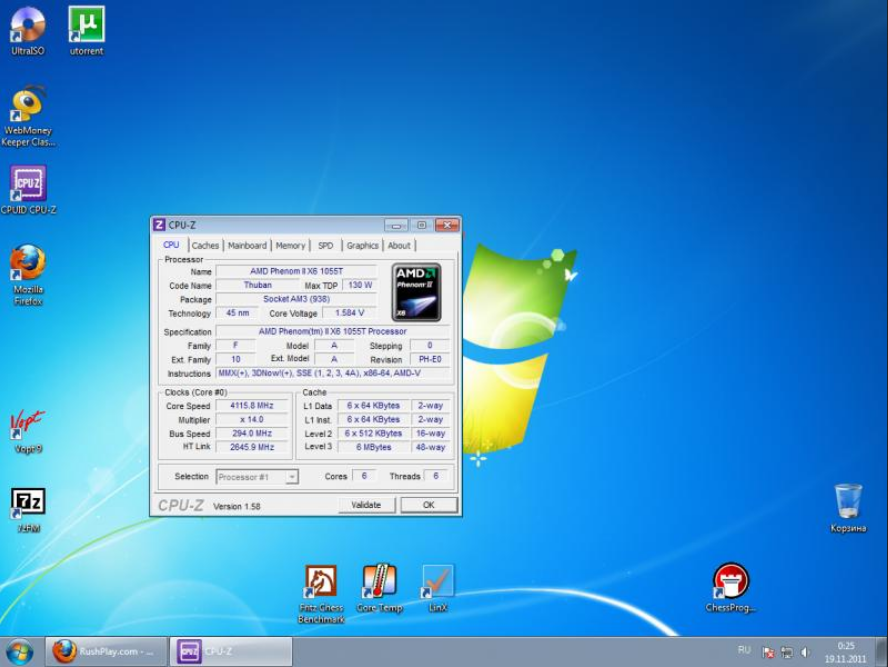Click the Max TDP value '130 W'

pos(360,285)
